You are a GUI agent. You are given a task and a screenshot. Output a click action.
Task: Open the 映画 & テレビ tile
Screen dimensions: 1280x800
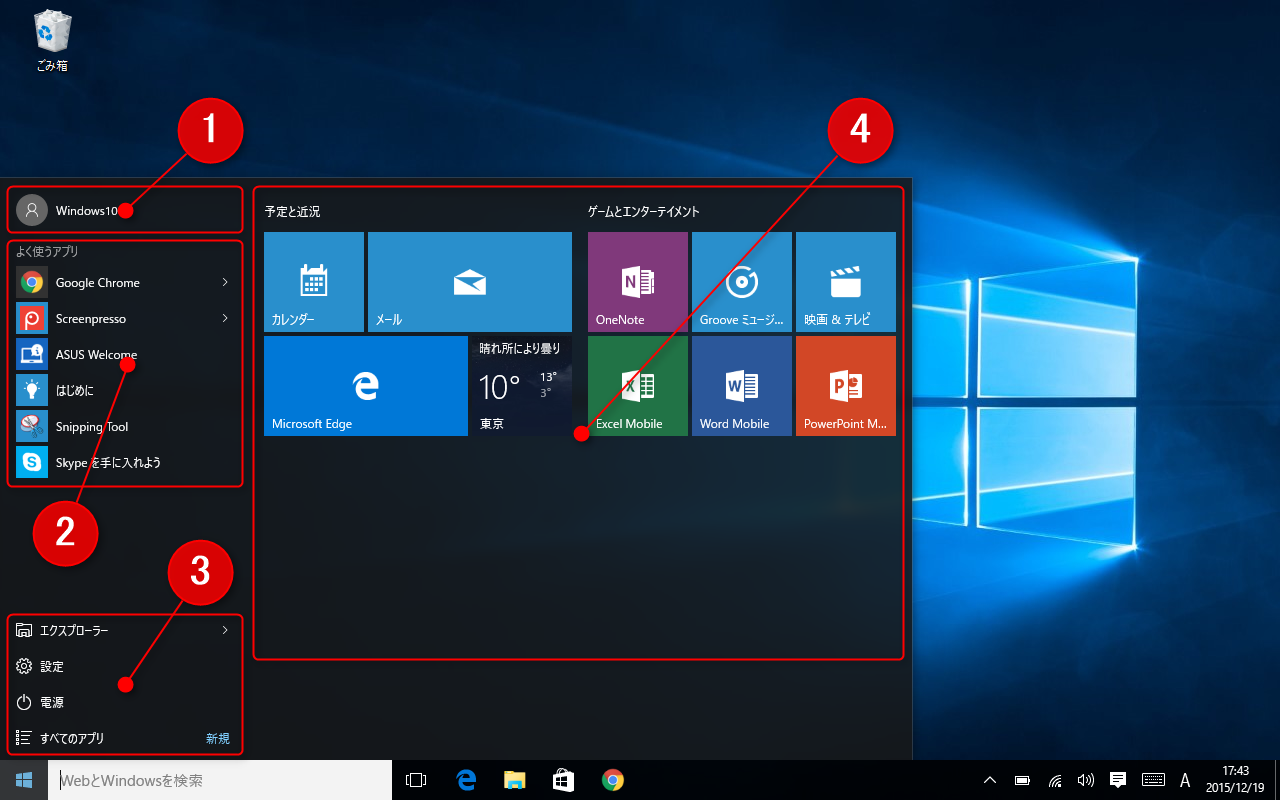pos(846,282)
